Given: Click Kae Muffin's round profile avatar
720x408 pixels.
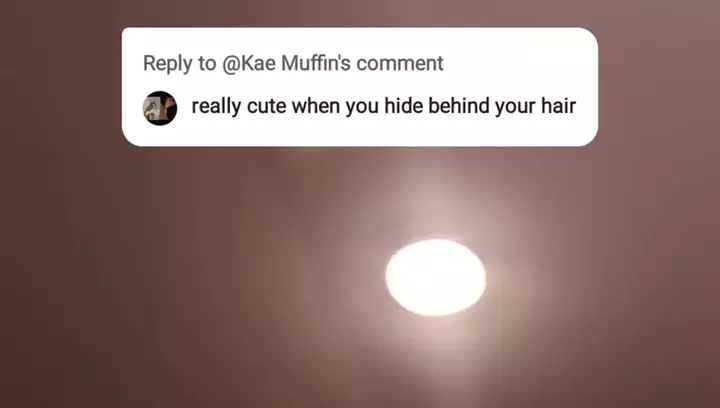Looking at the screenshot, I should tap(160, 108).
